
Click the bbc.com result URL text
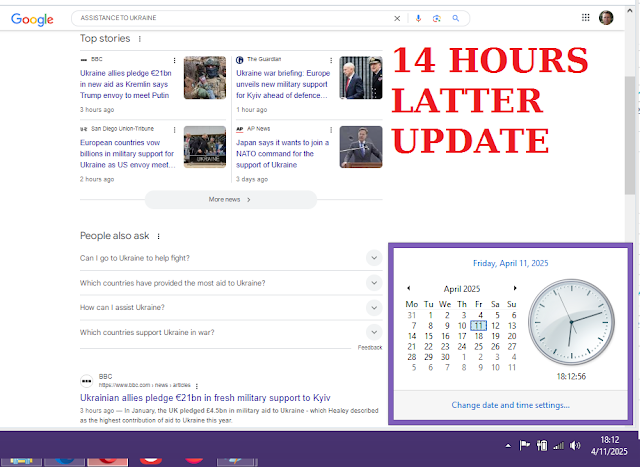pyautogui.click(x=144, y=385)
